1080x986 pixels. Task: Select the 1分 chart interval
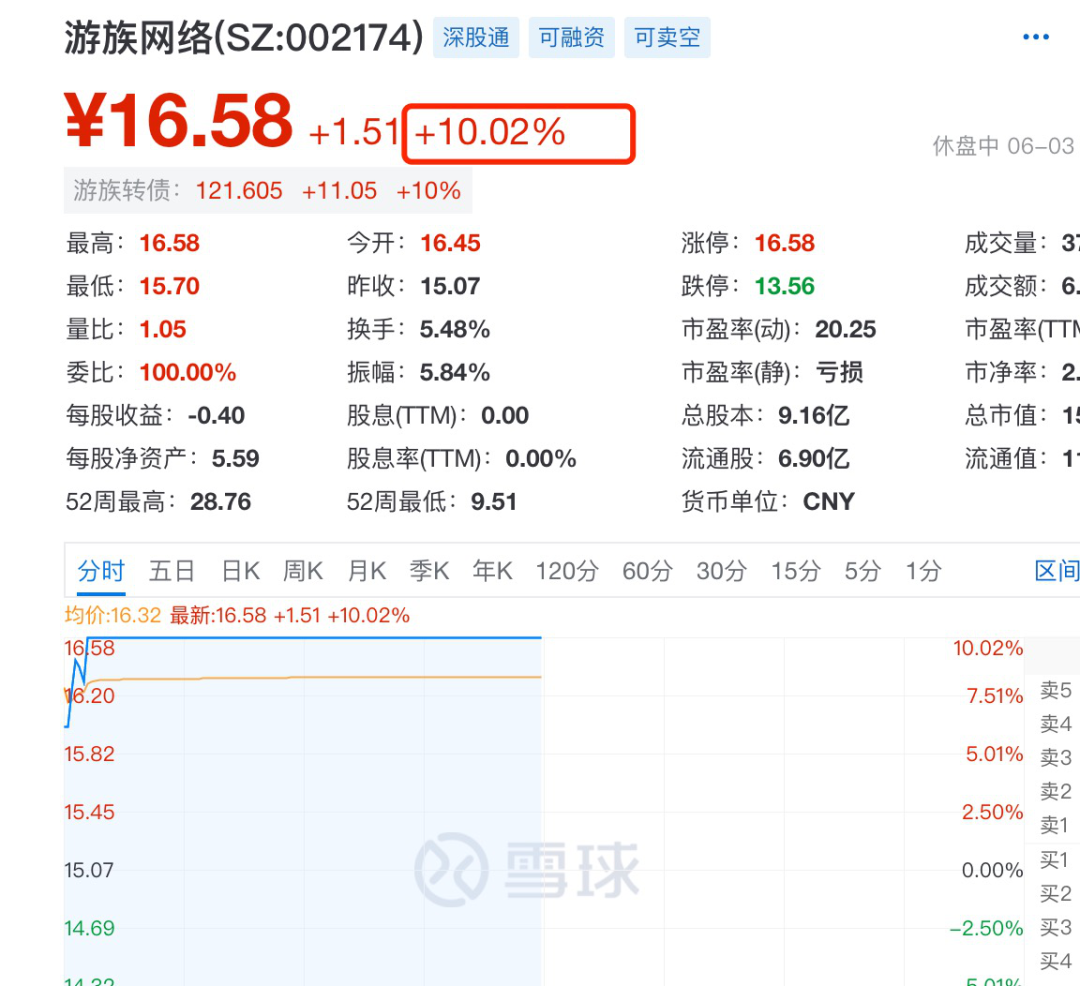tap(923, 571)
